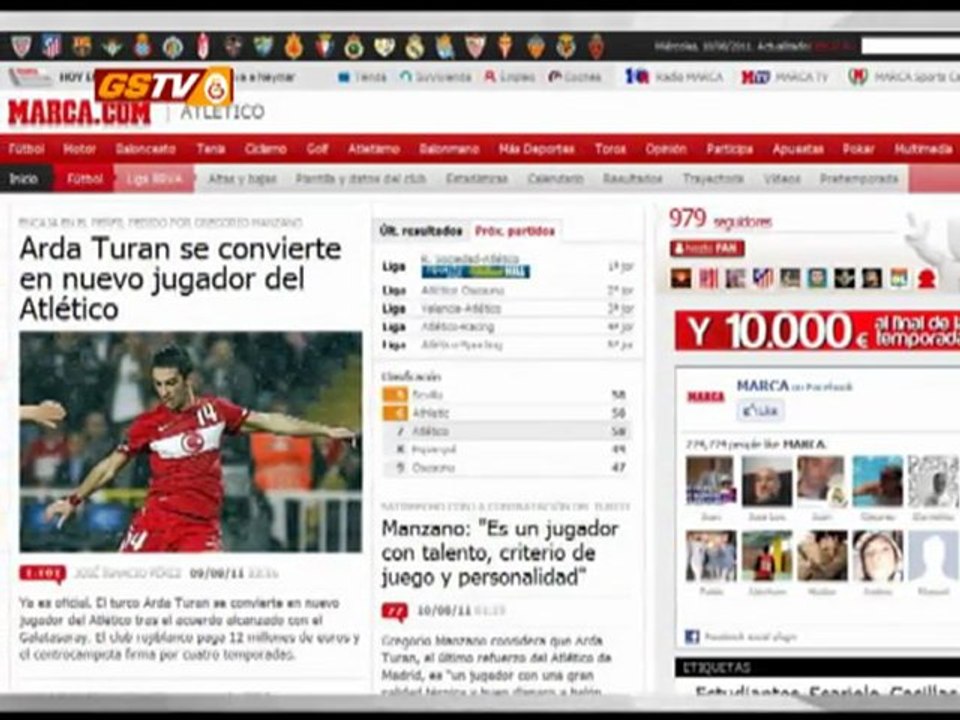Image resolution: width=960 pixels, height=720 pixels.
Task: Click the Hazte FAN button
Action: pyautogui.click(x=707, y=248)
